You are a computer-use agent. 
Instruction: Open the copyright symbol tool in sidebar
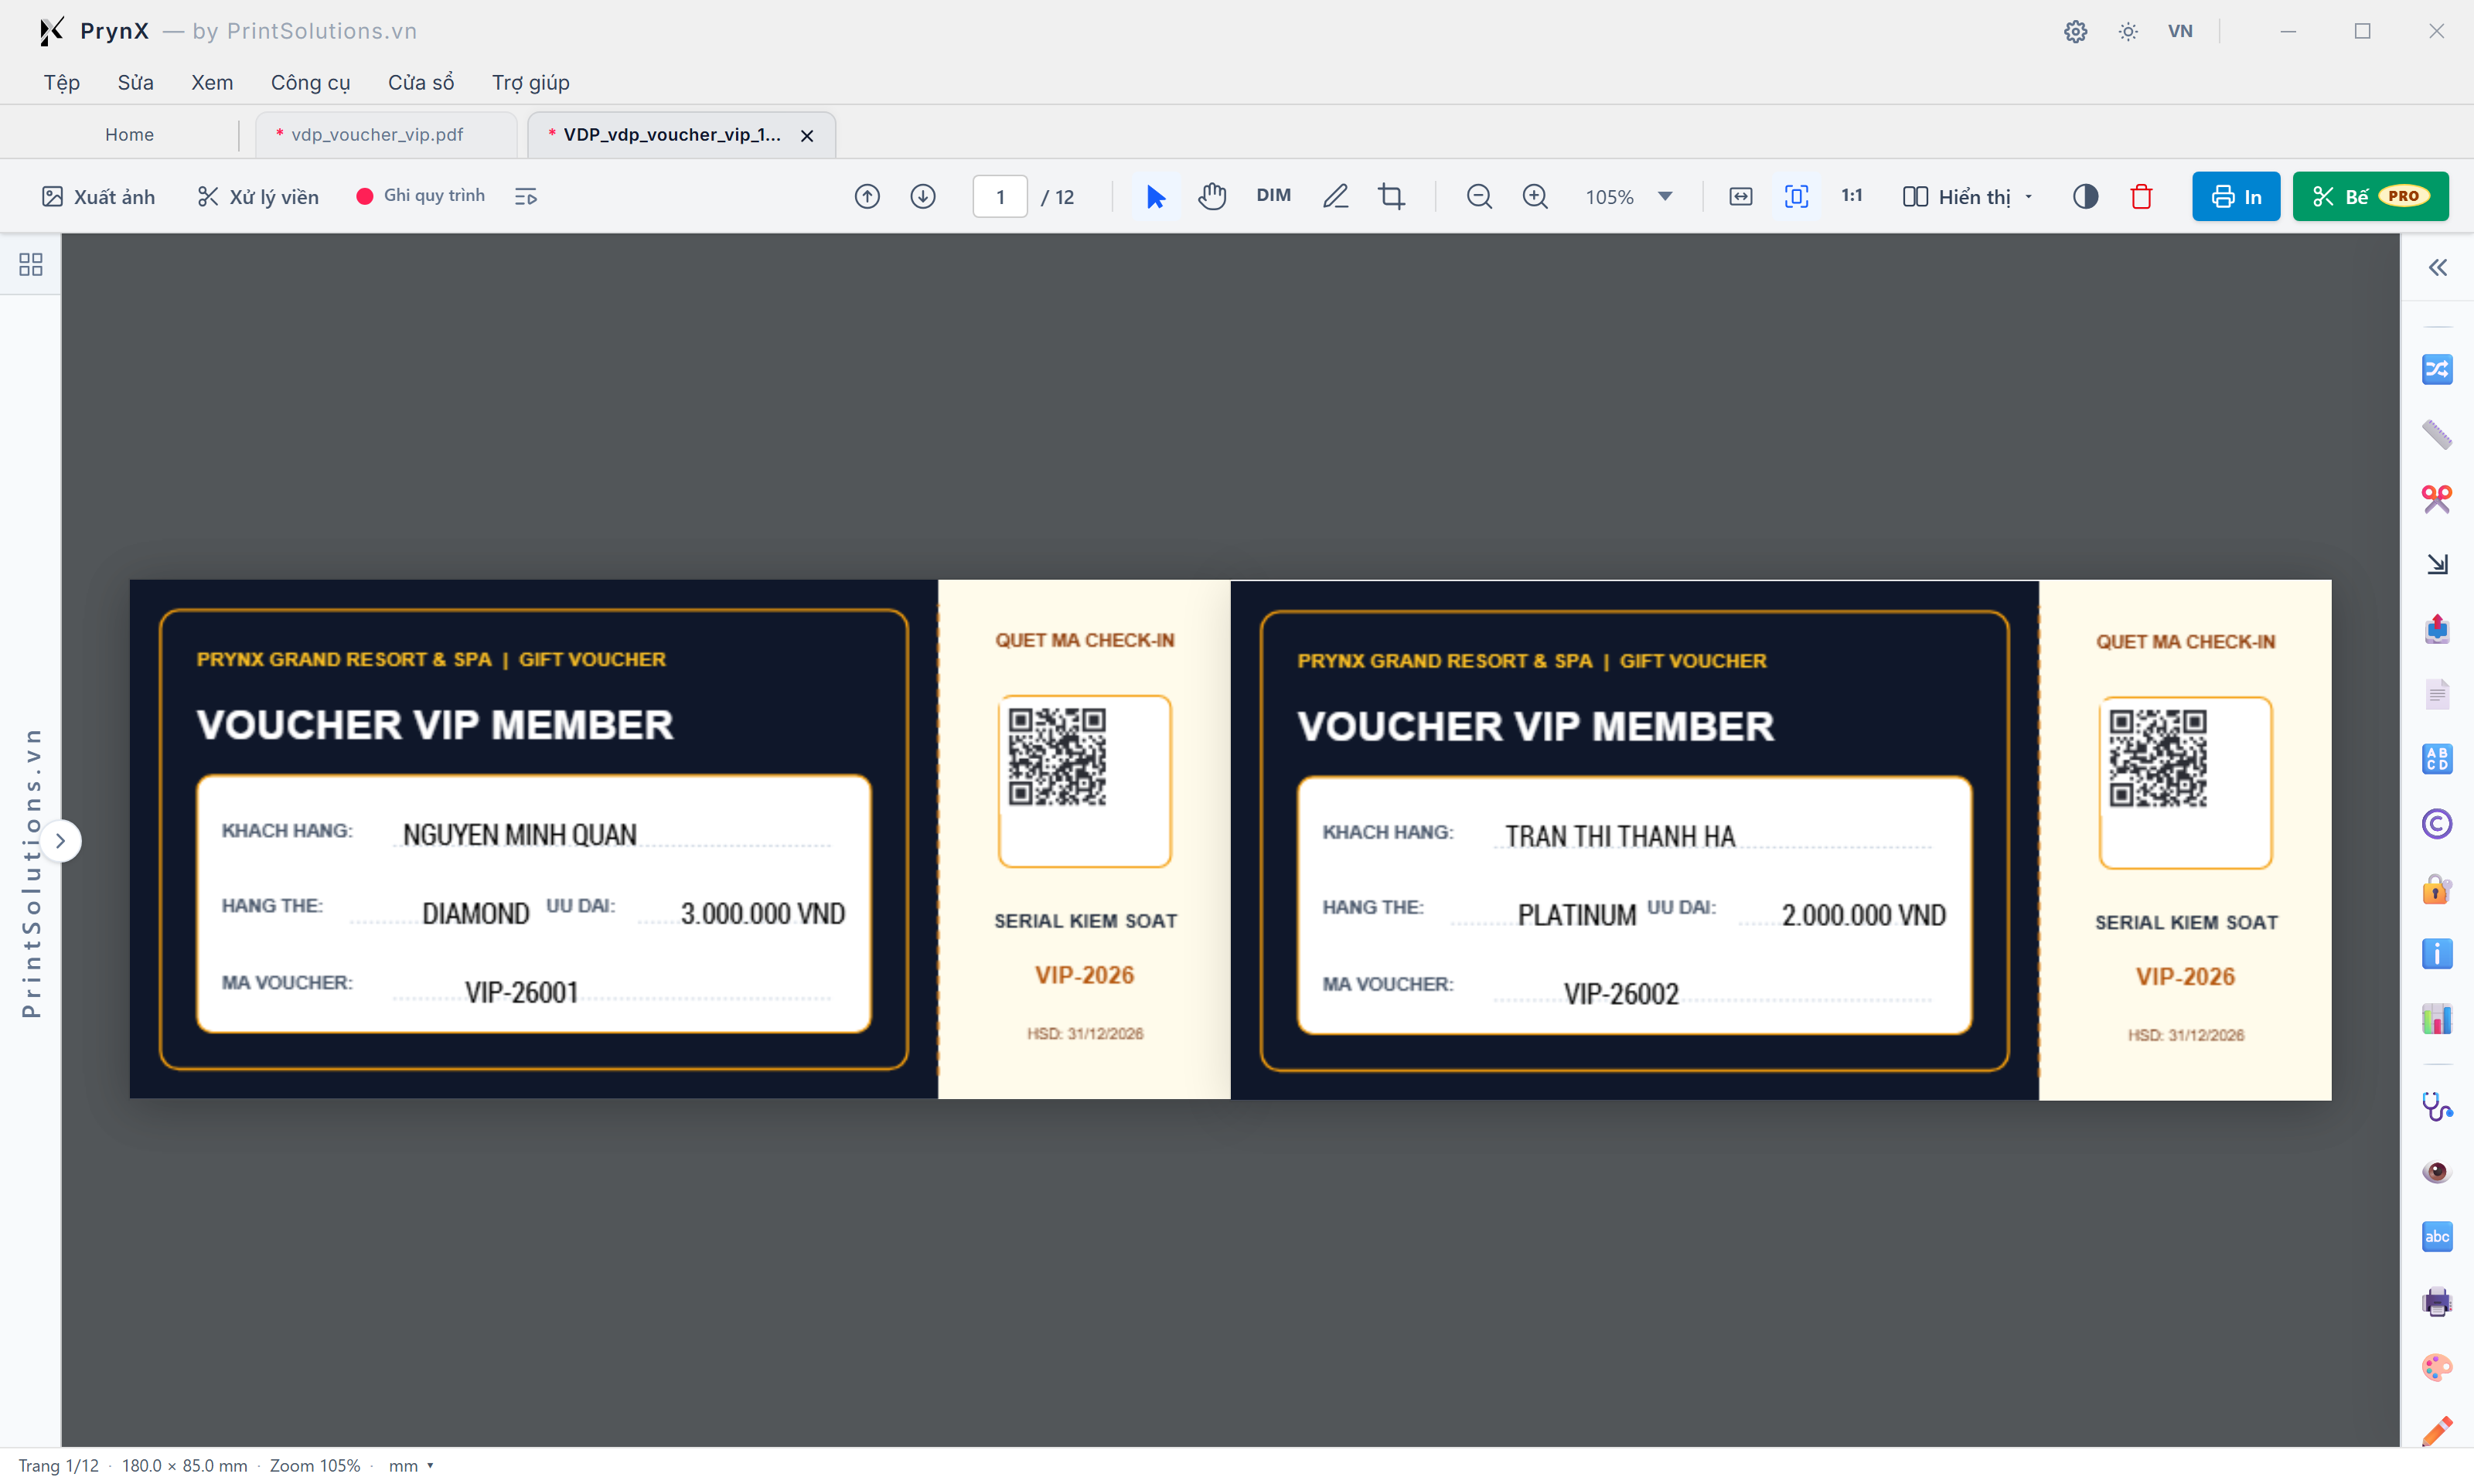[x=2437, y=824]
